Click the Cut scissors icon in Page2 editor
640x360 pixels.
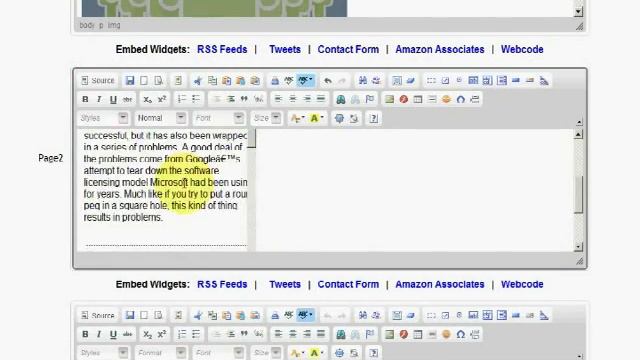[x=198, y=80]
